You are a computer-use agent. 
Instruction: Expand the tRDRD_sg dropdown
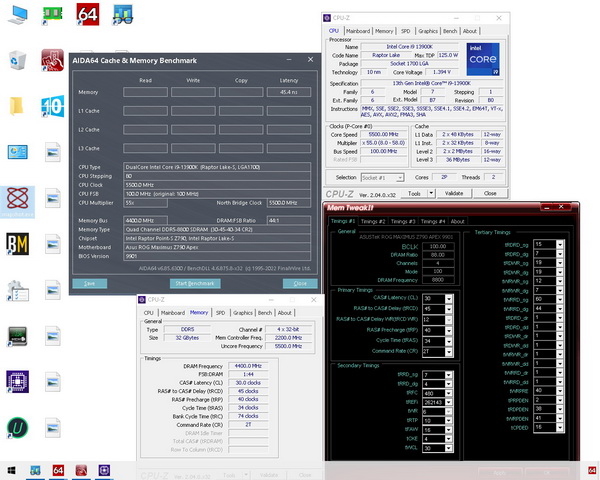click(560, 244)
